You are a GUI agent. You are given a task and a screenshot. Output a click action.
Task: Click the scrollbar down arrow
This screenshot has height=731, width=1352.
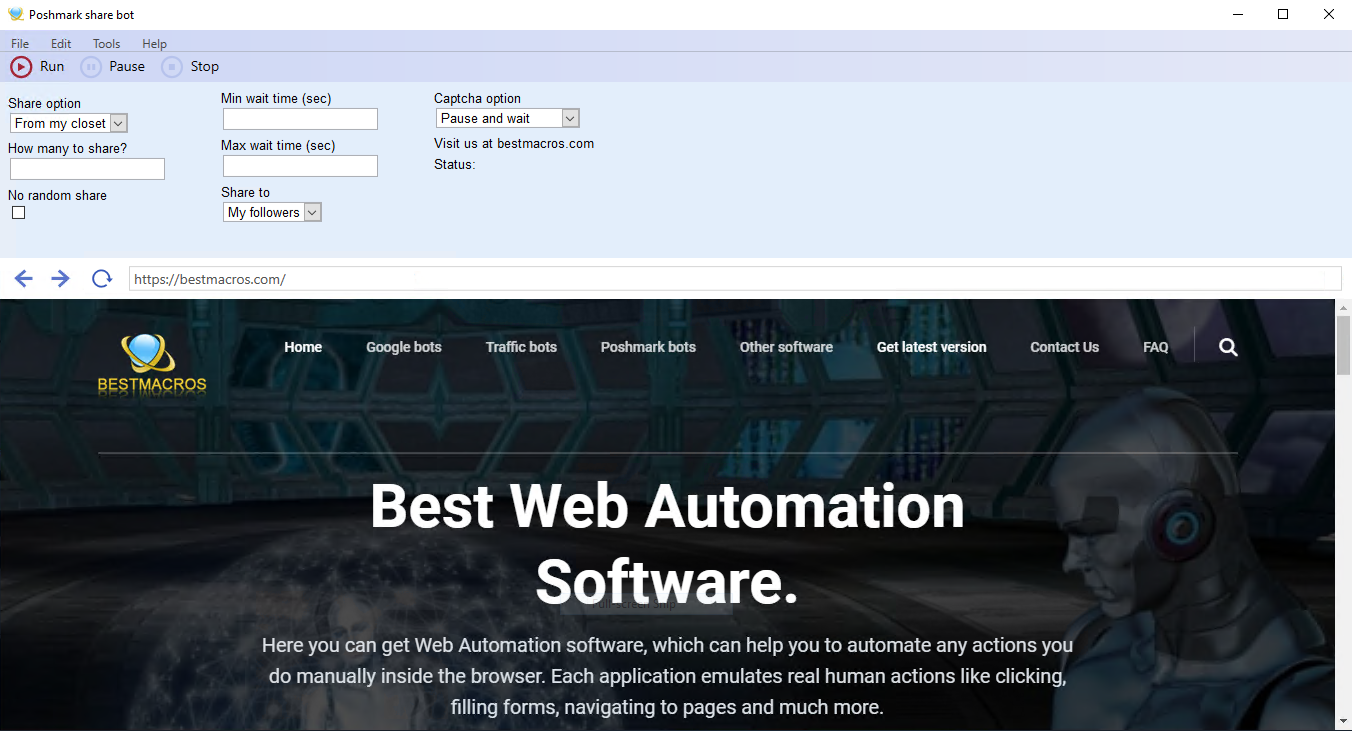point(1343,720)
